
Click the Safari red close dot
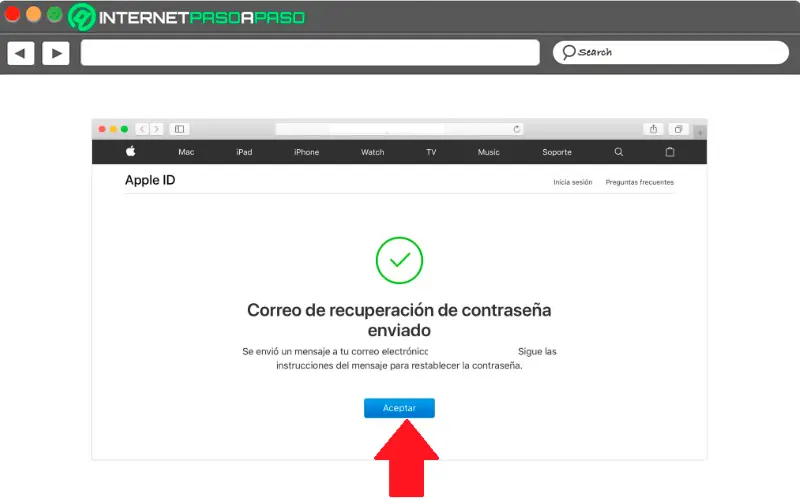[102, 129]
